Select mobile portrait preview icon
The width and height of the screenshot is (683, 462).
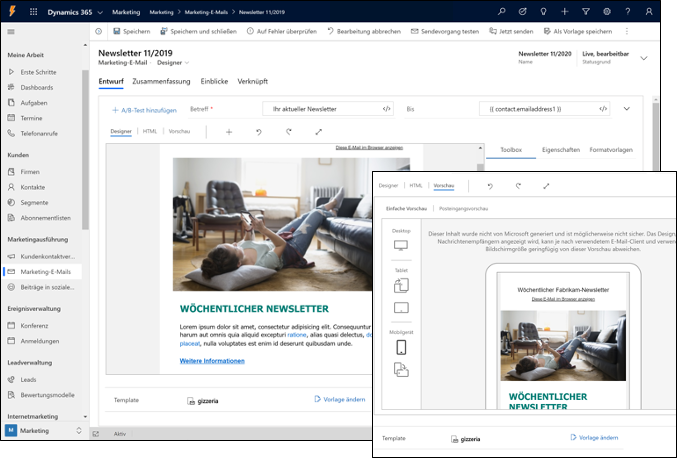pos(401,347)
